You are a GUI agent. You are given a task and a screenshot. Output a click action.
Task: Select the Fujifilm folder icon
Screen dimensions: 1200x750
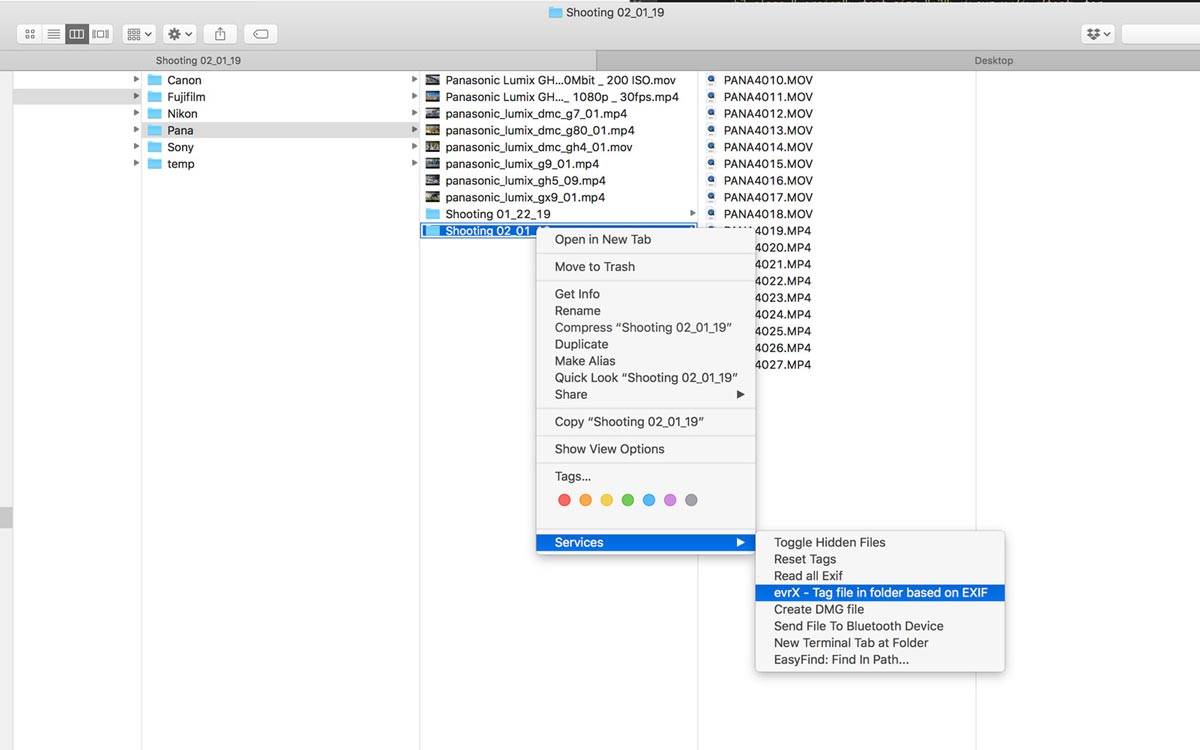click(155, 97)
